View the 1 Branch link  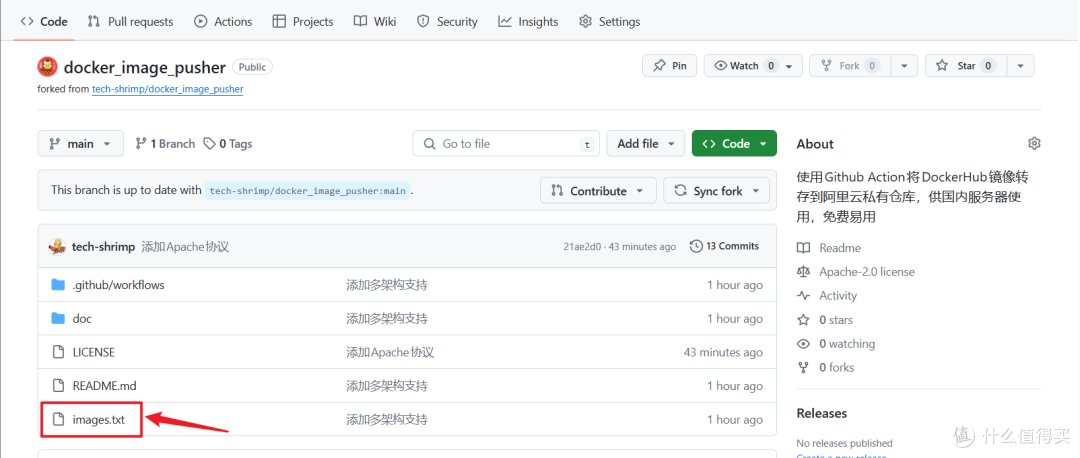[x=165, y=143]
